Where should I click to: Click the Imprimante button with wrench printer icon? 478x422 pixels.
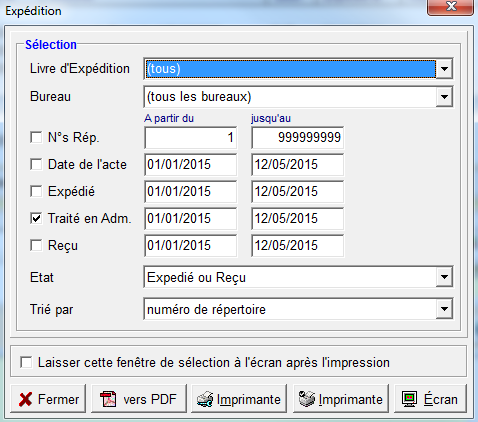pyautogui.click(x=239, y=399)
